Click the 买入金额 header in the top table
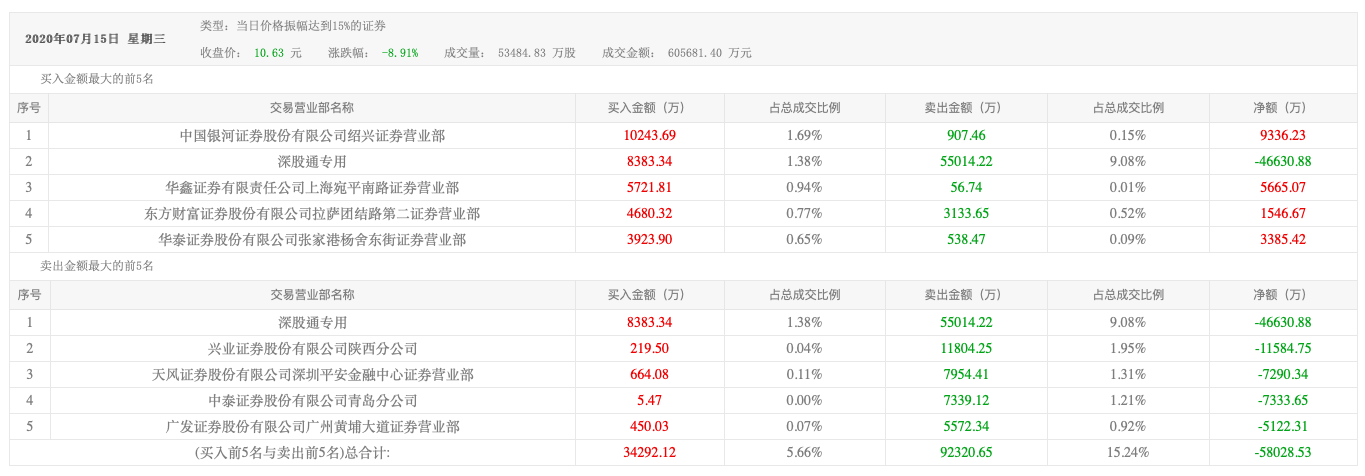The width and height of the screenshot is (1365, 476). point(650,108)
